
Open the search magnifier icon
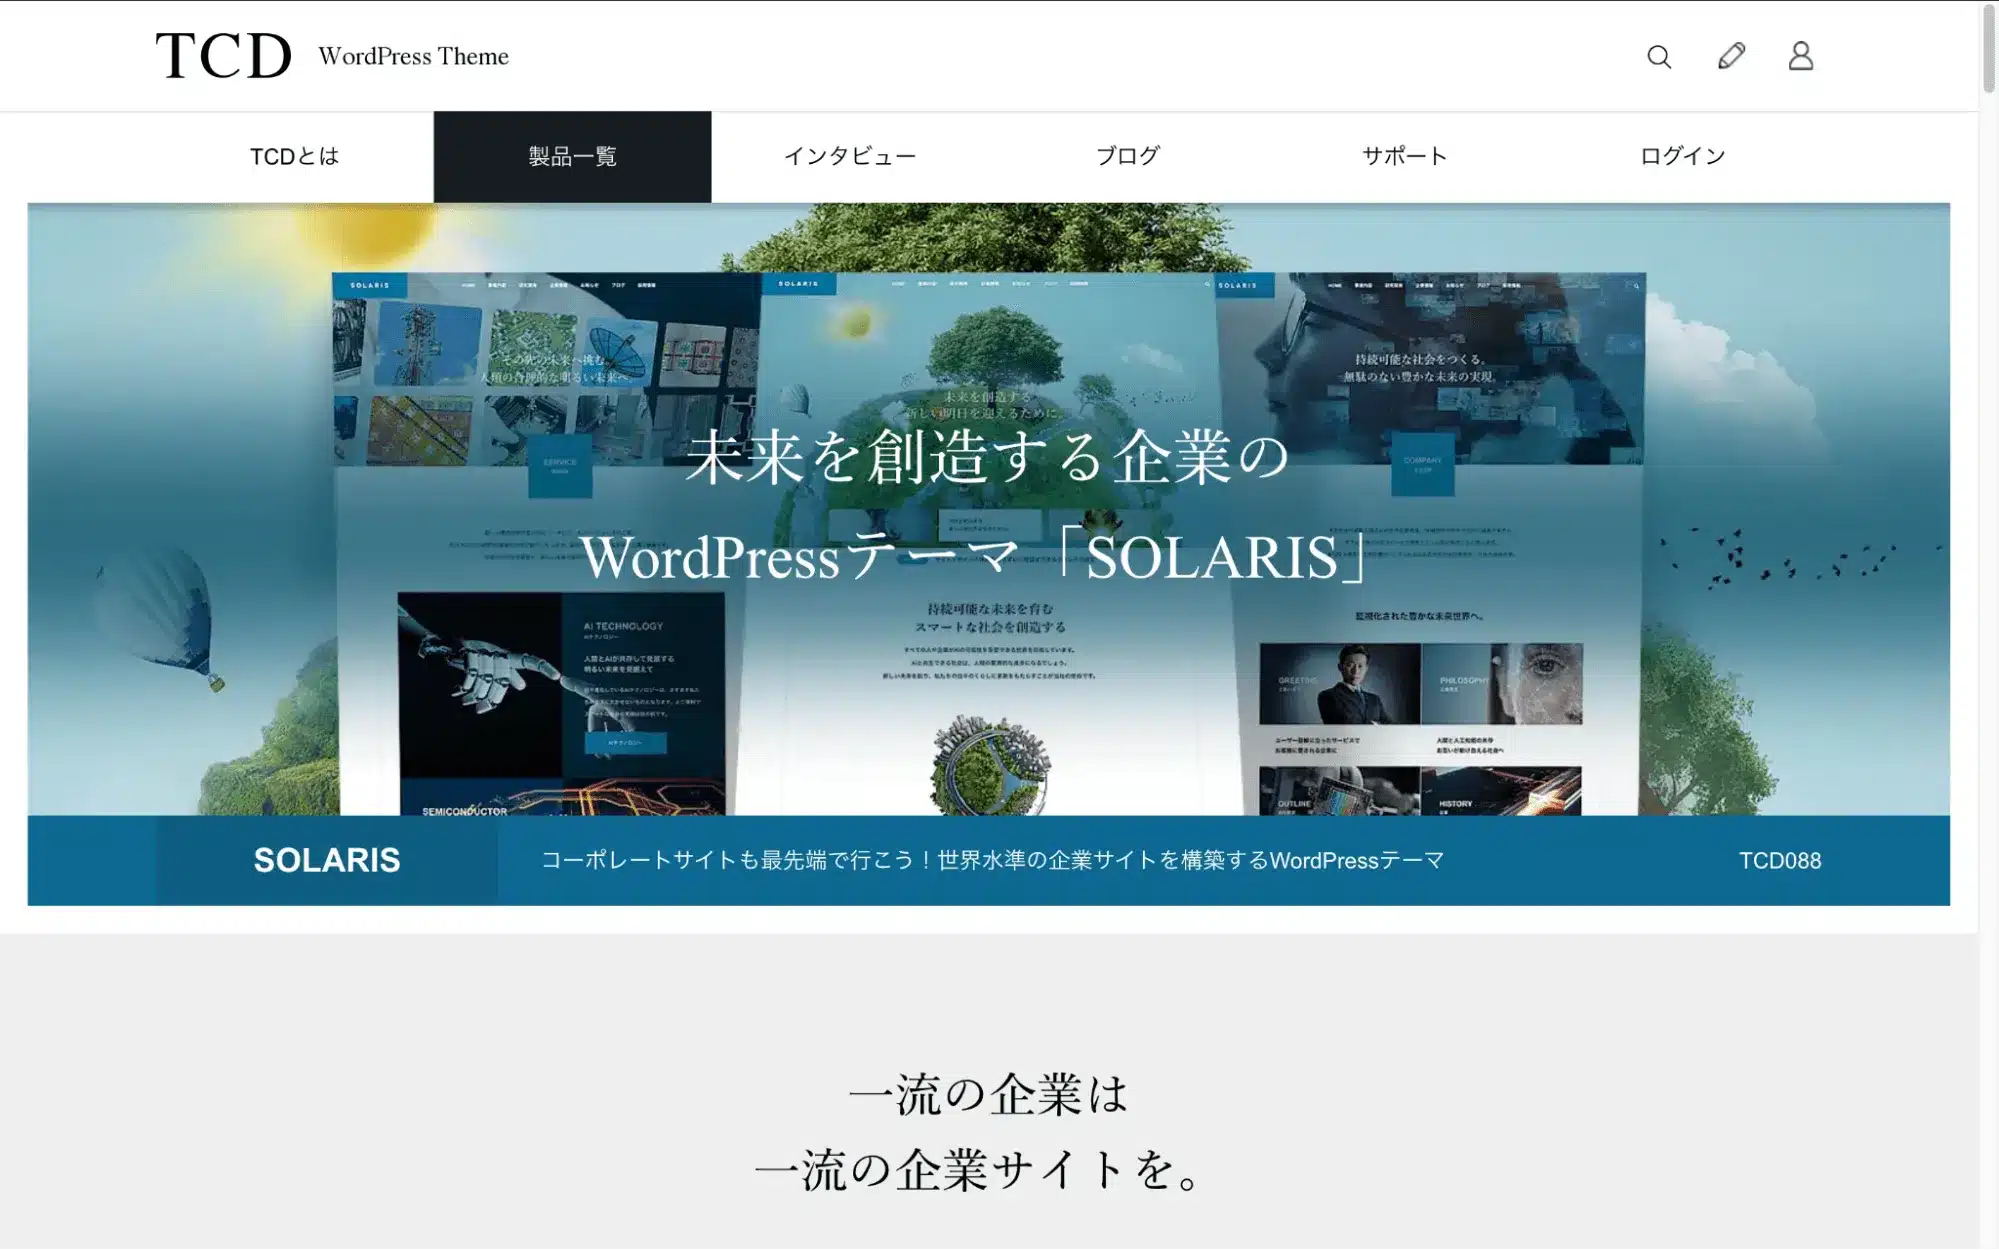click(1659, 57)
